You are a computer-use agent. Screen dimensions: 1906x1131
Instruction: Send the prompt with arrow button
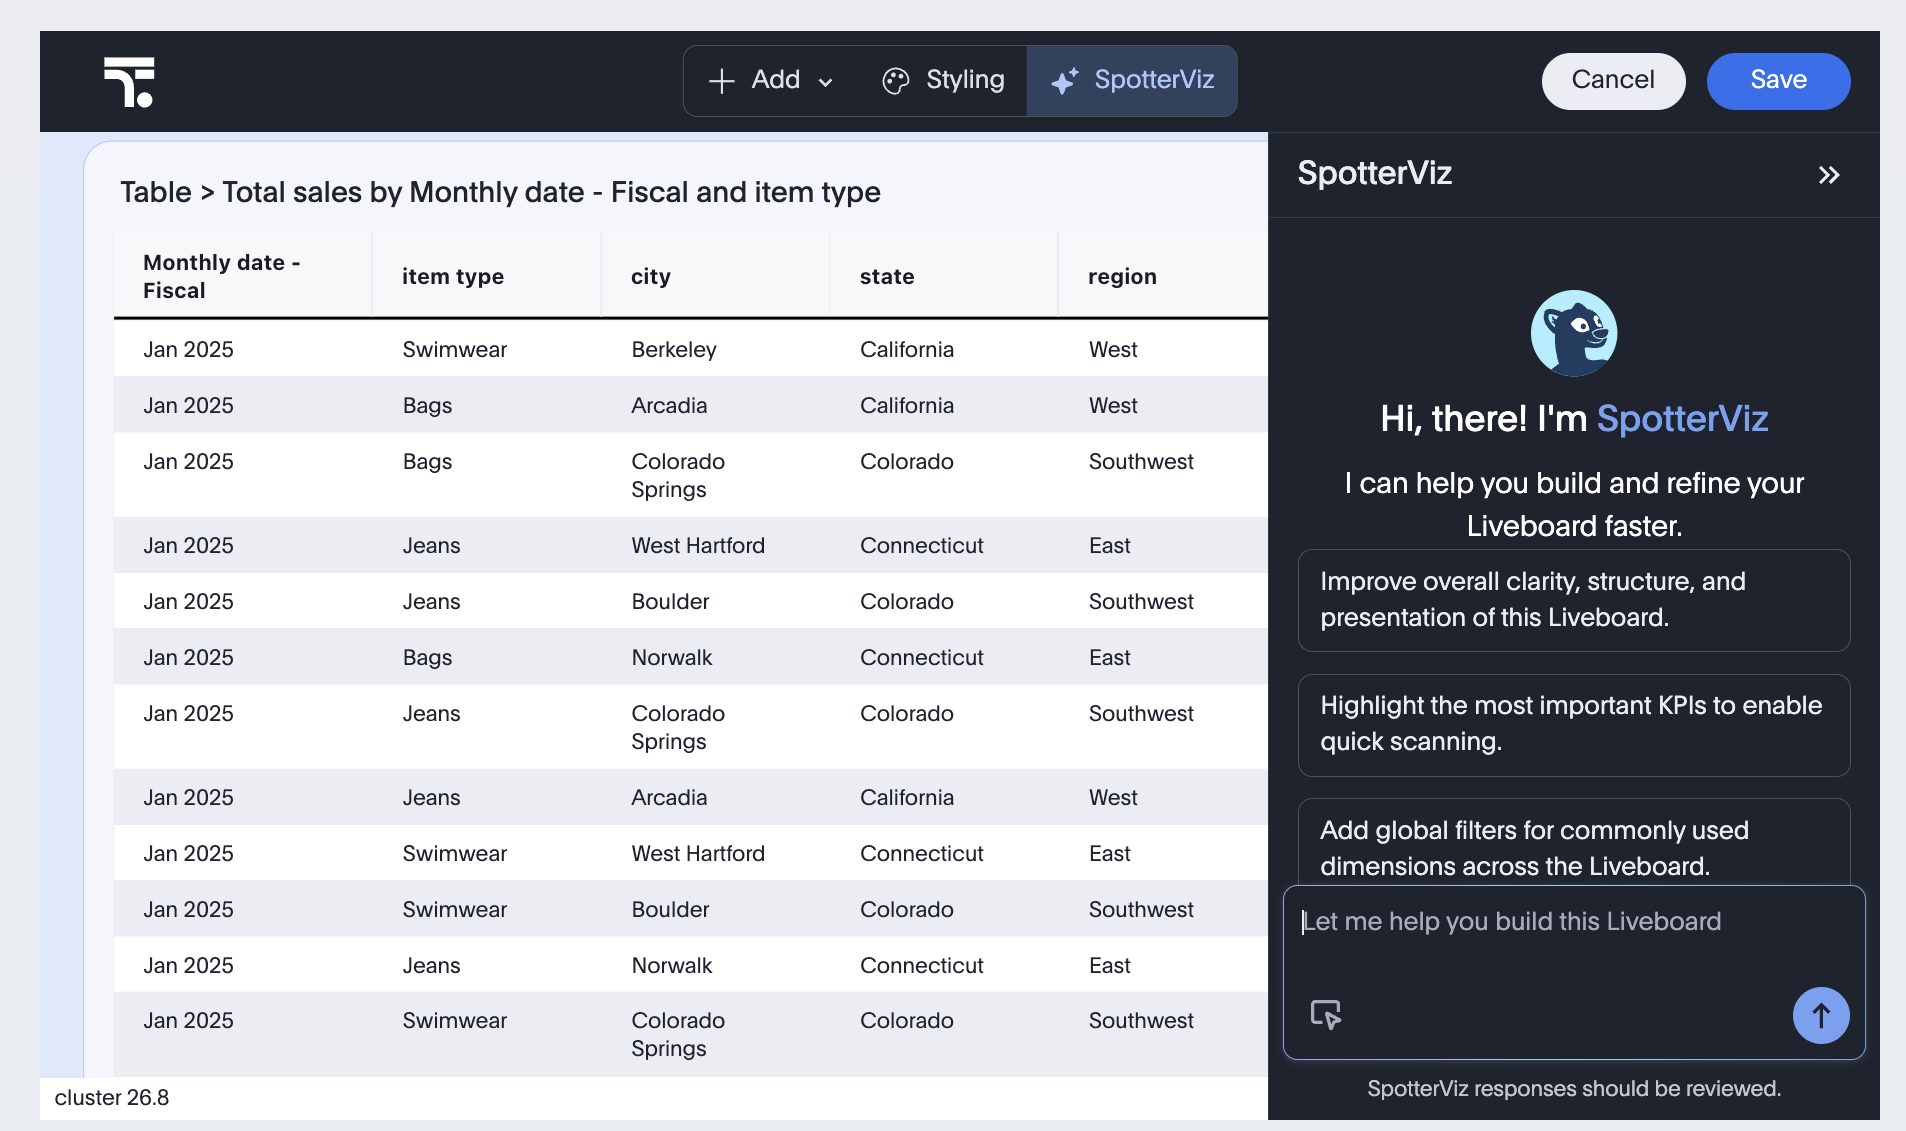click(1820, 1016)
